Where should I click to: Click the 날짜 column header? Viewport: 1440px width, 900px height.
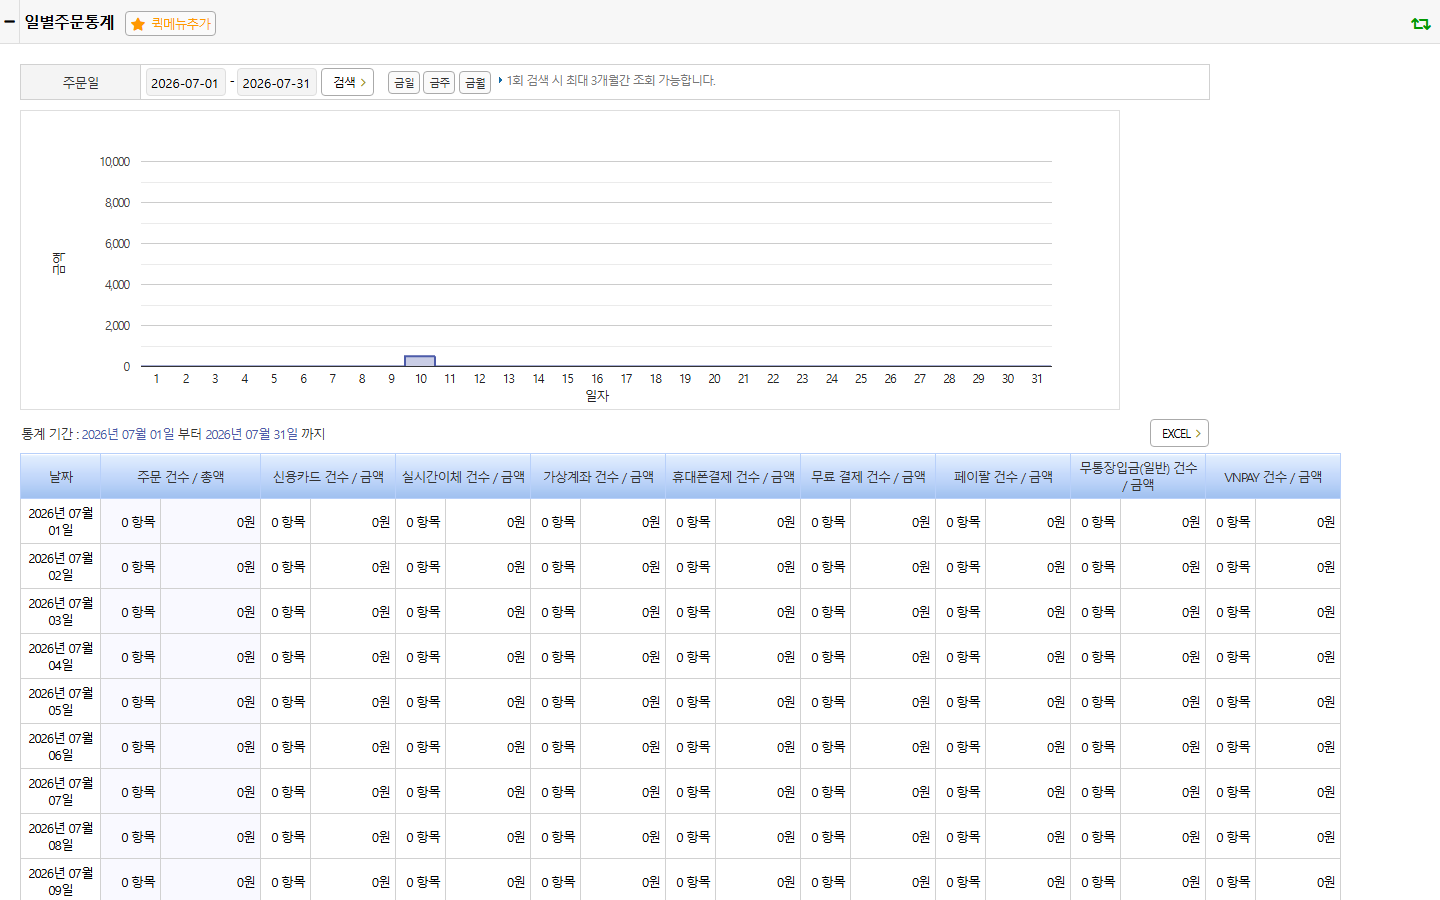point(60,477)
